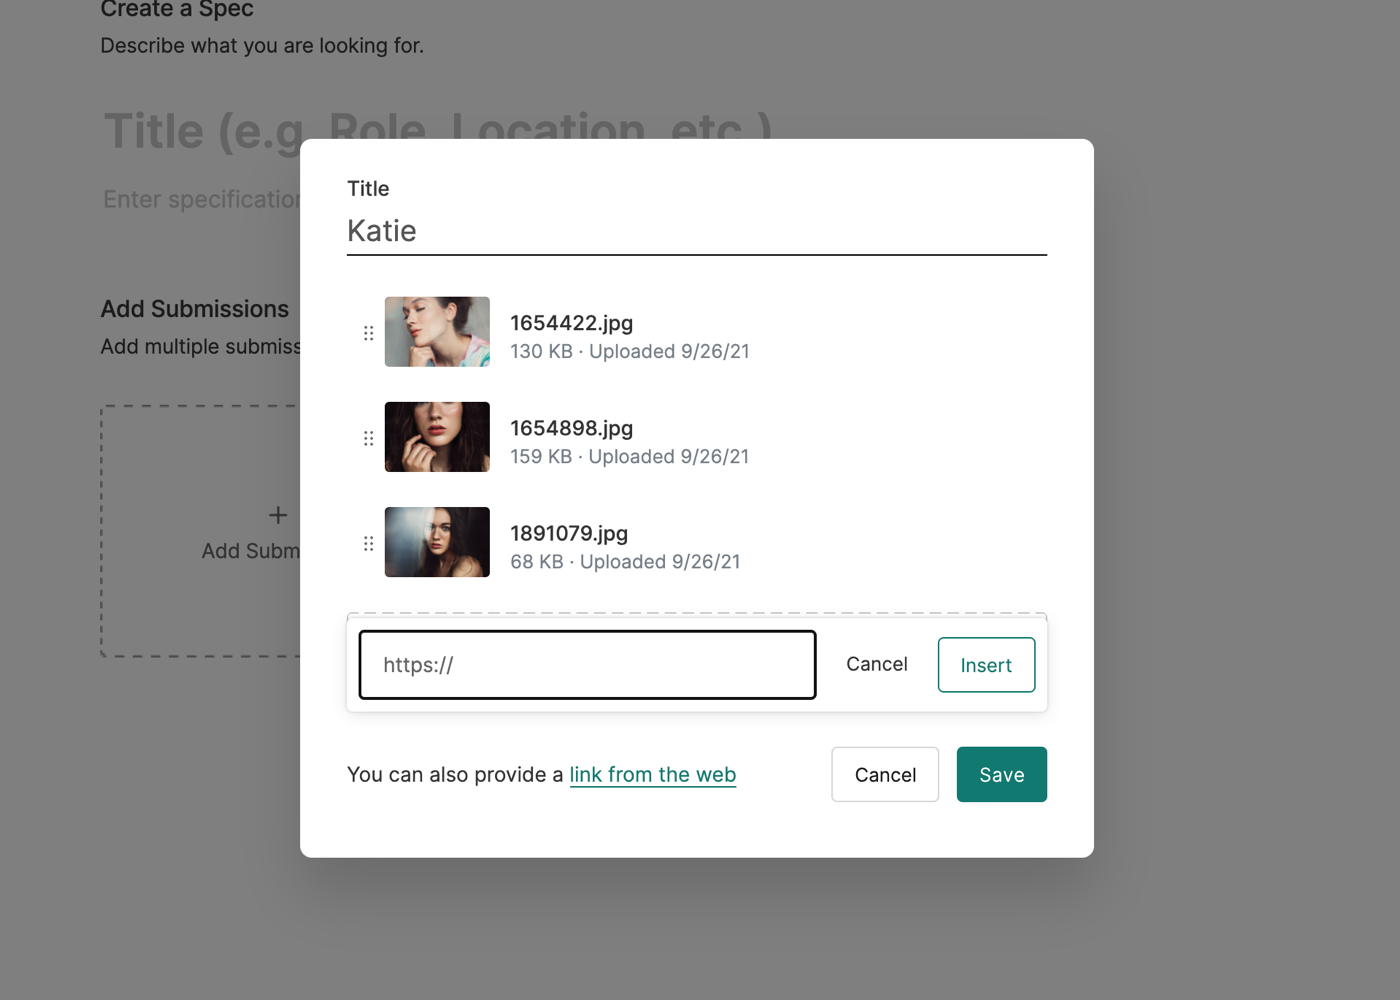Click Cancel beside the Save button
1400x1000 pixels.
(885, 775)
